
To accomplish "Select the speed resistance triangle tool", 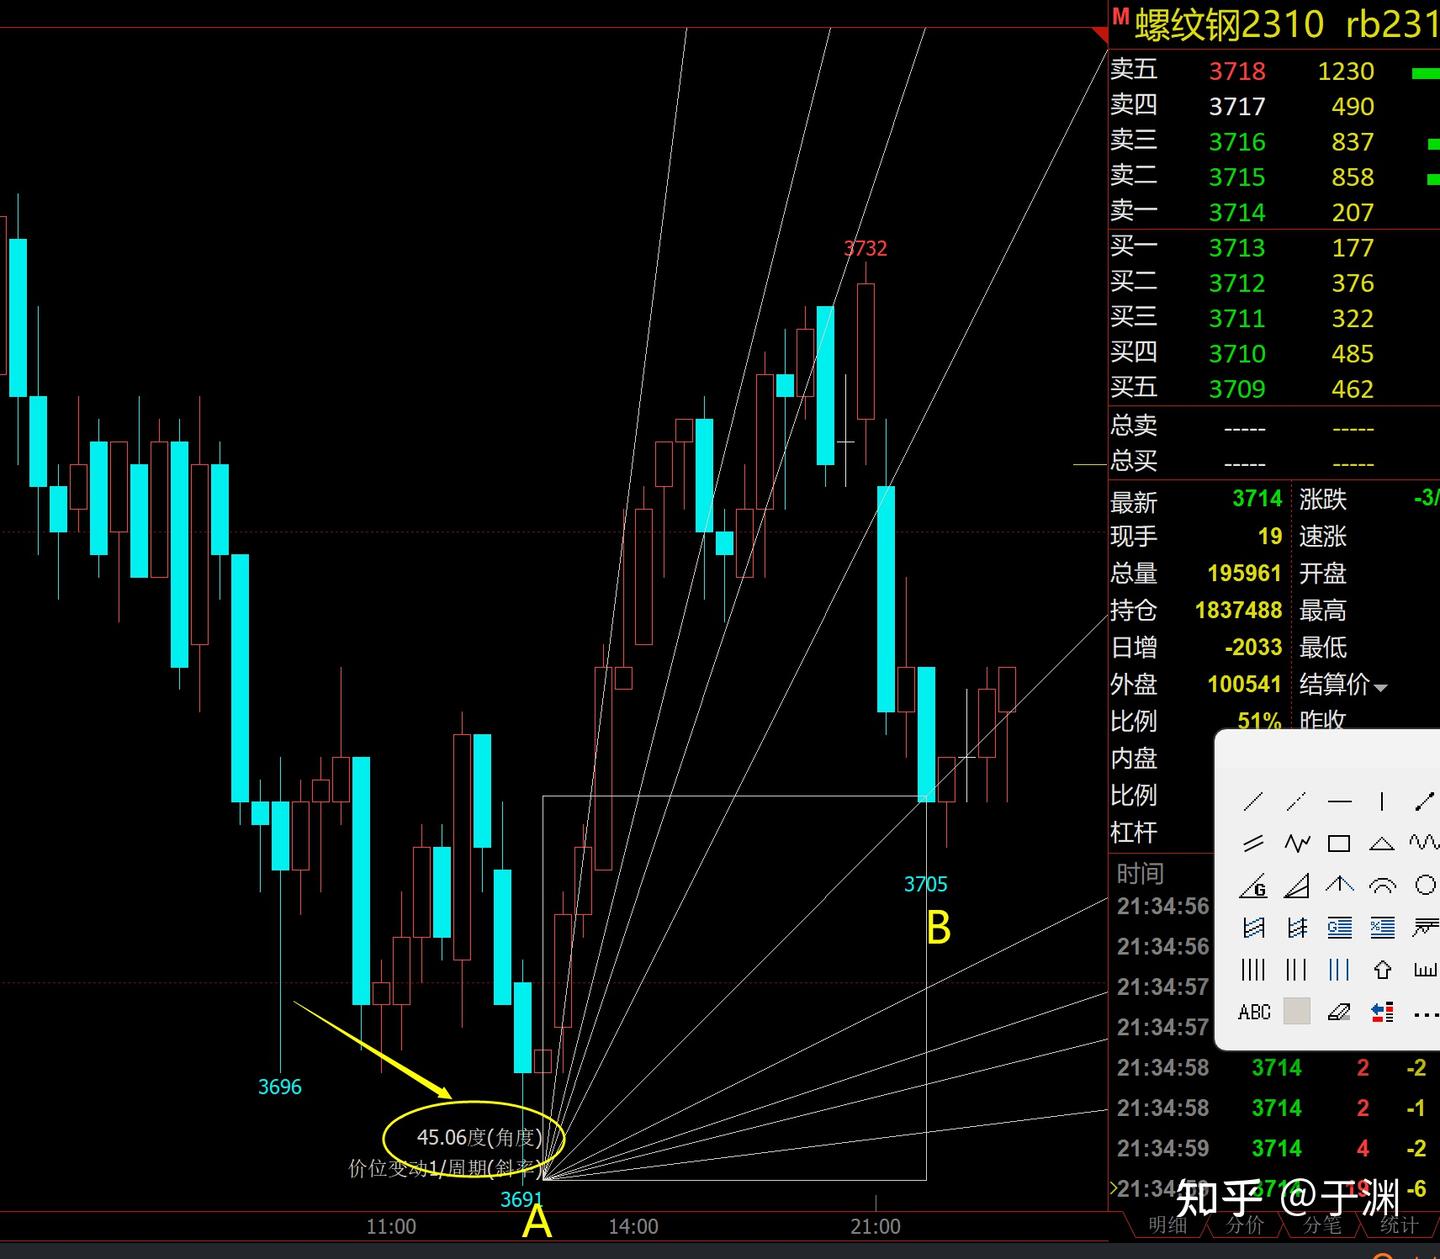I will (1296, 886).
